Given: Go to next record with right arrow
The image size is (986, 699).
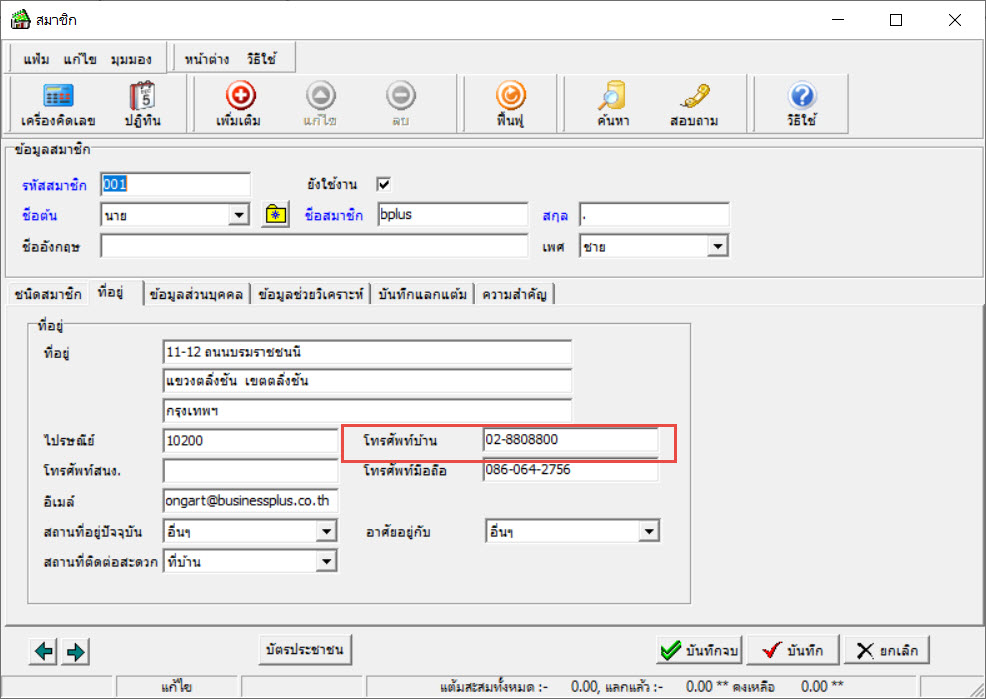Looking at the screenshot, I should (x=76, y=651).
